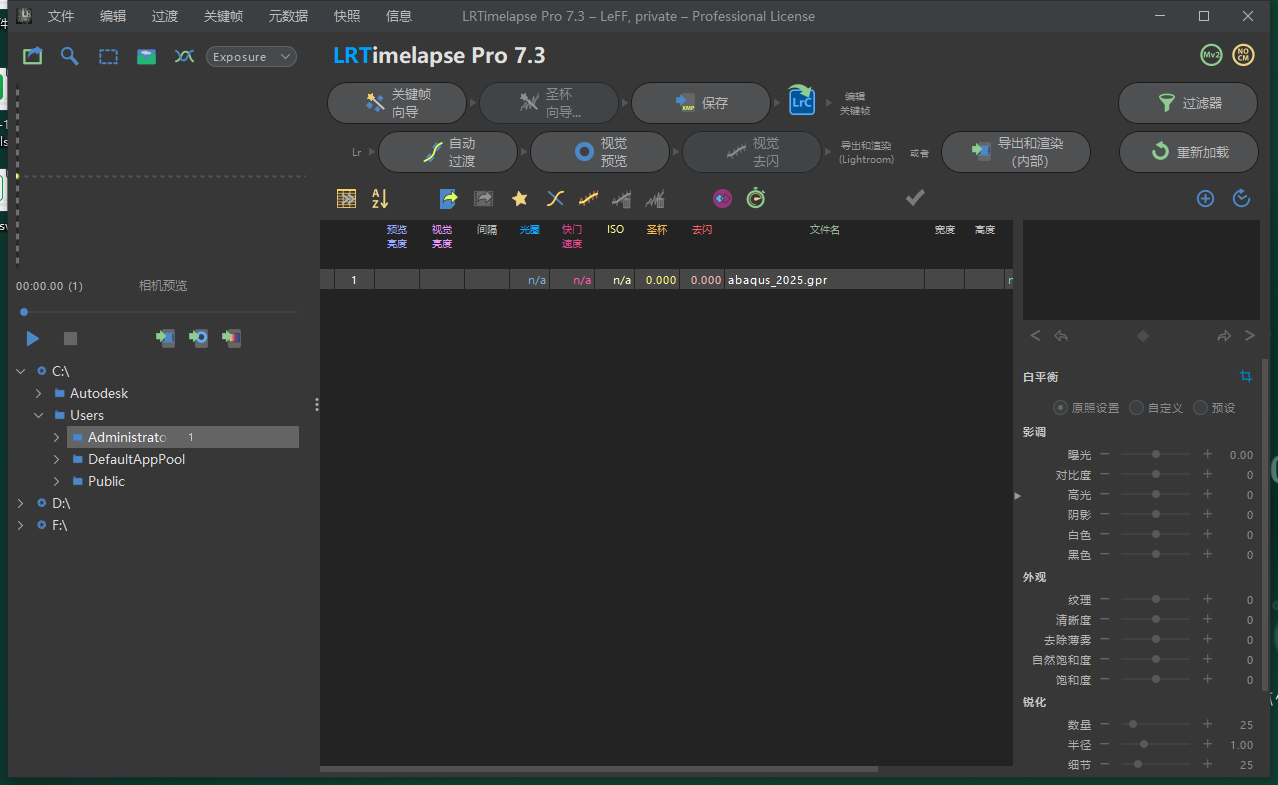Expand the Administrator folder
This screenshot has height=785, width=1278.
click(57, 437)
